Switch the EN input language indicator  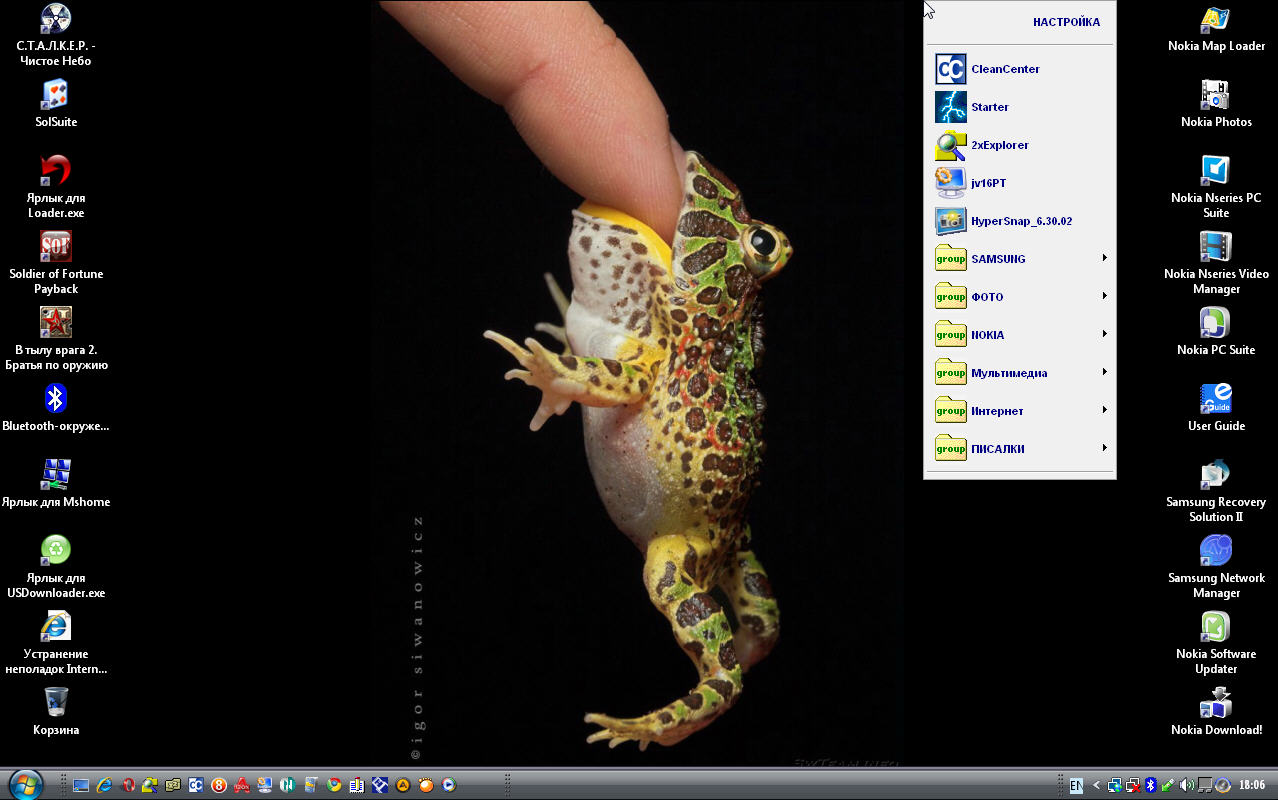point(1076,786)
